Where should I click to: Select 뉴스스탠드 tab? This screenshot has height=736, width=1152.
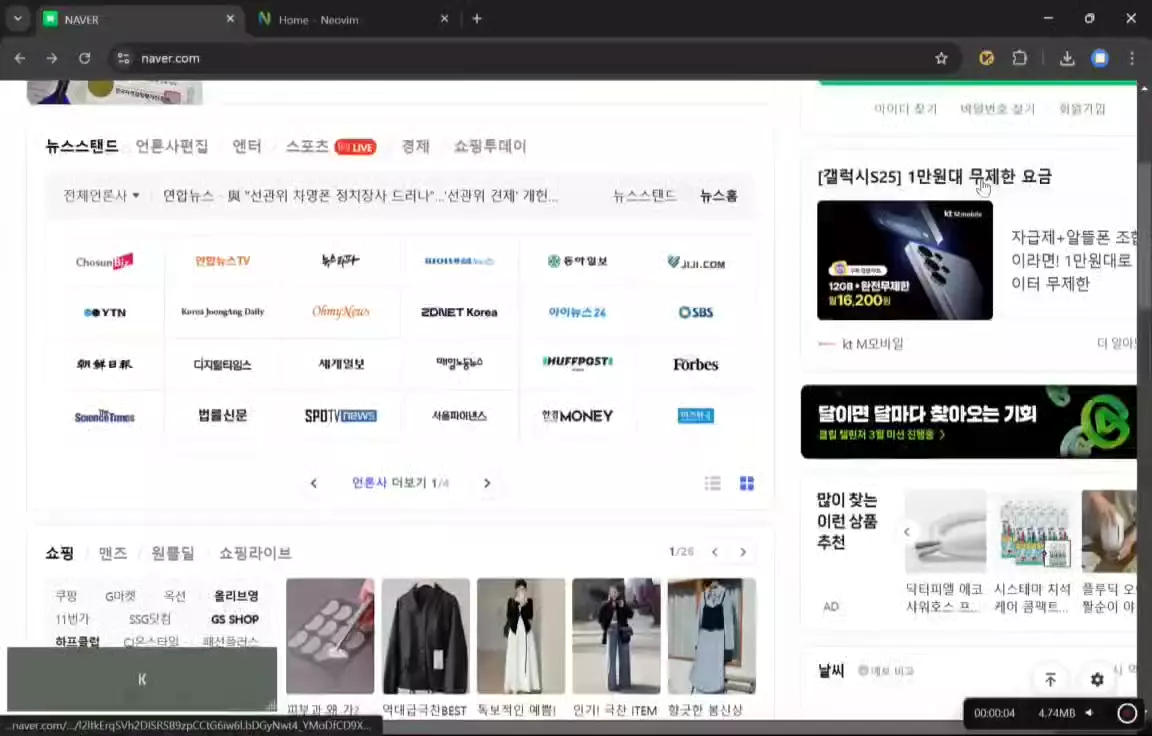click(82, 146)
